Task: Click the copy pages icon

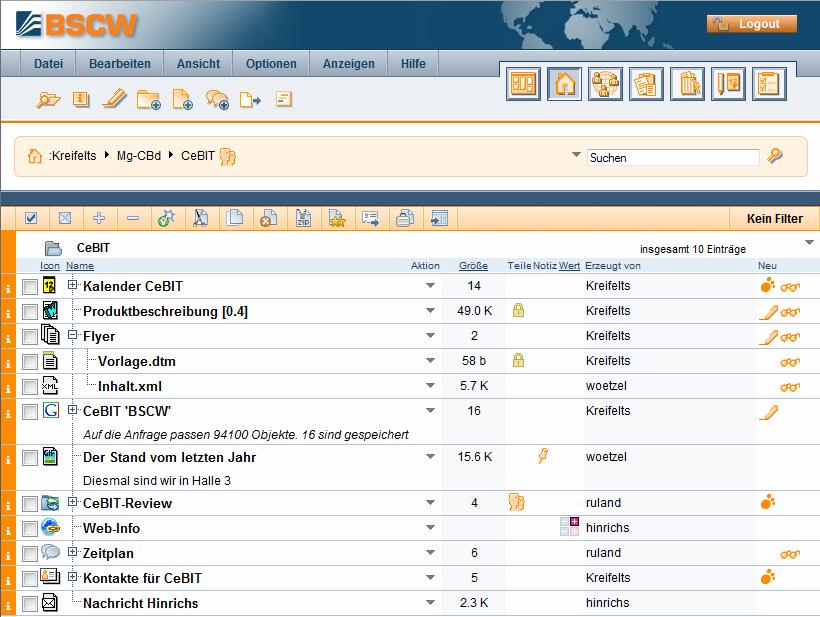Action: point(235,218)
